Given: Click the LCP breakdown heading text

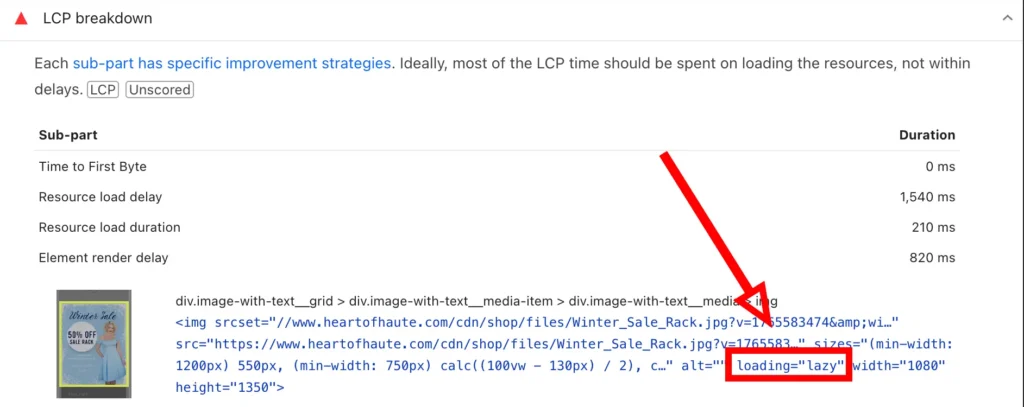Looking at the screenshot, I should tap(96, 18).
